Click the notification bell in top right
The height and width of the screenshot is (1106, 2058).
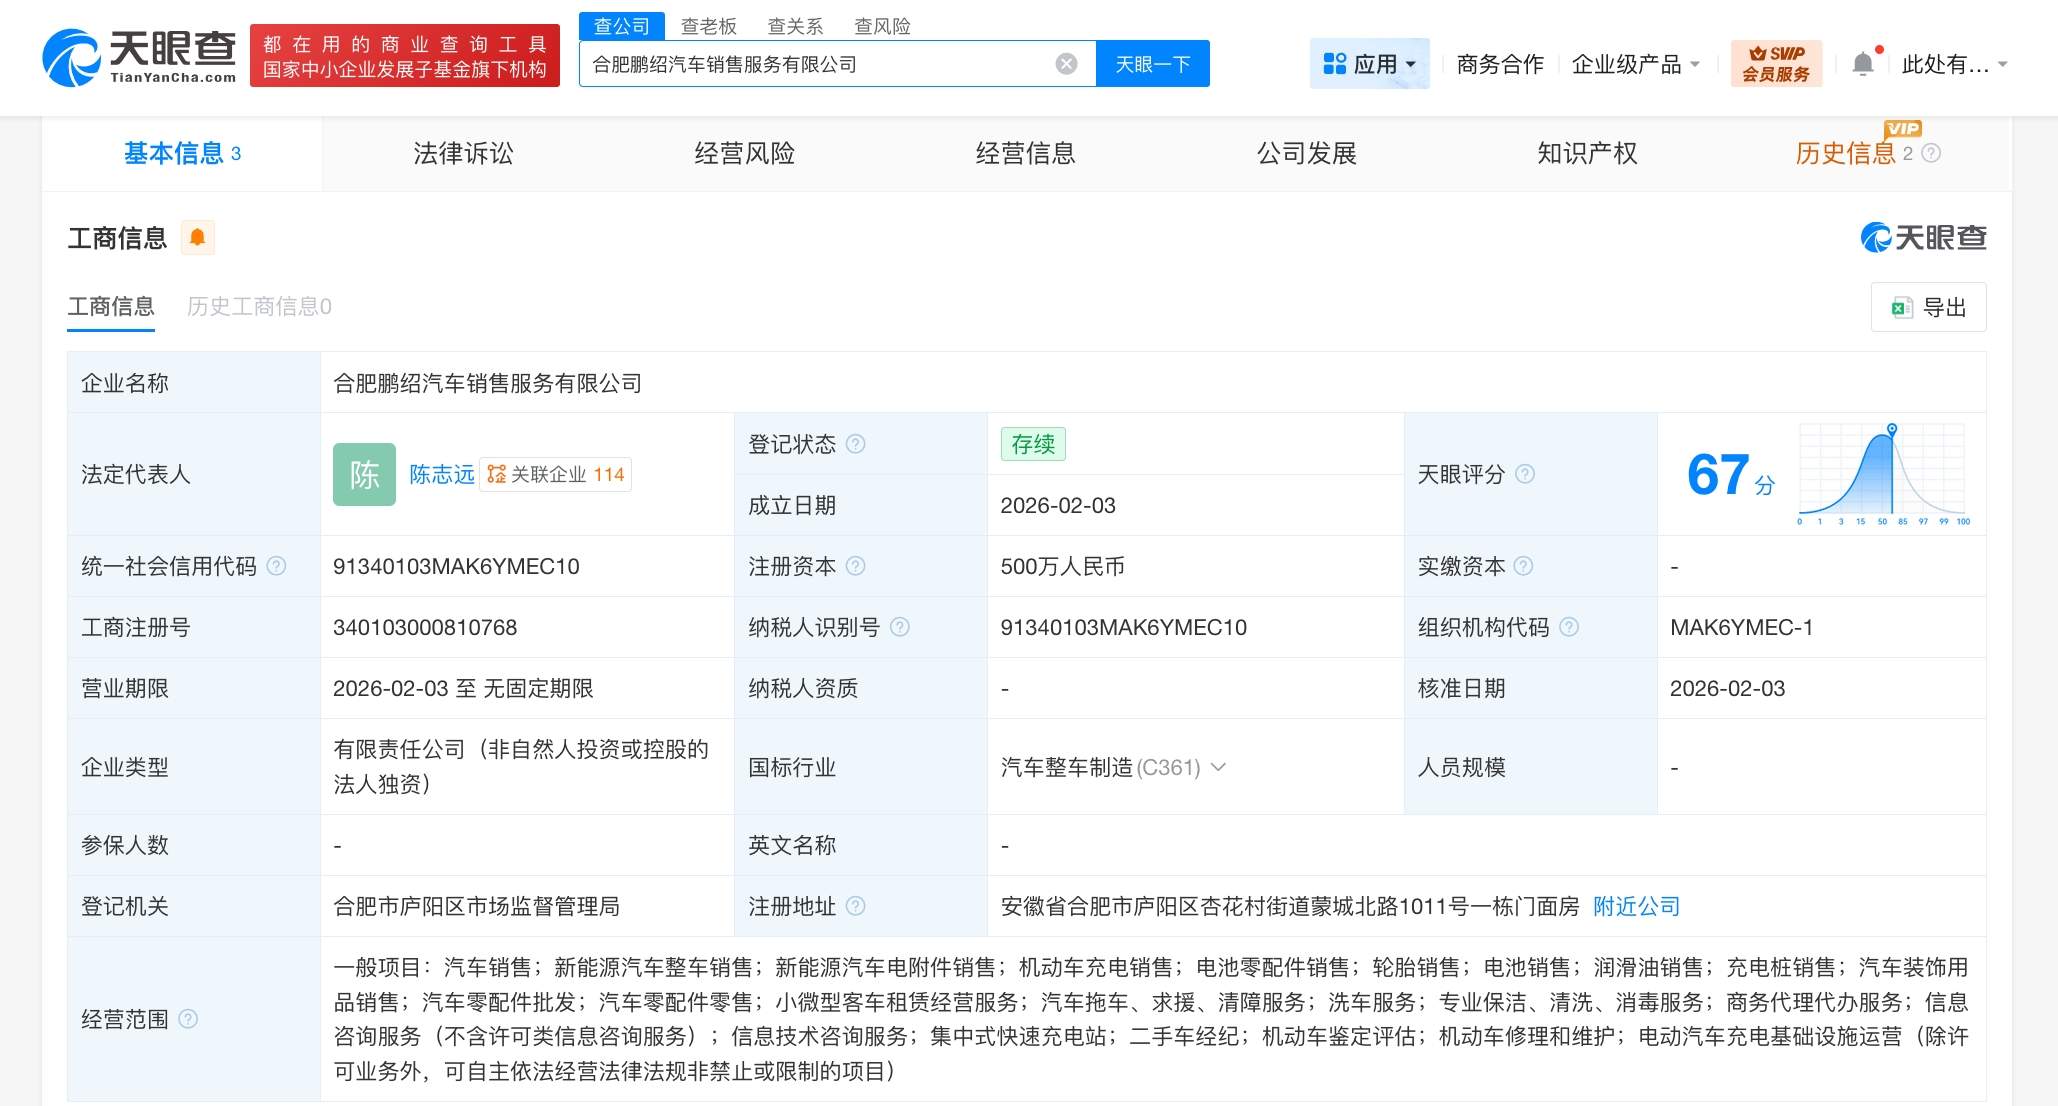pyautogui.click(x=1863, y=63)
